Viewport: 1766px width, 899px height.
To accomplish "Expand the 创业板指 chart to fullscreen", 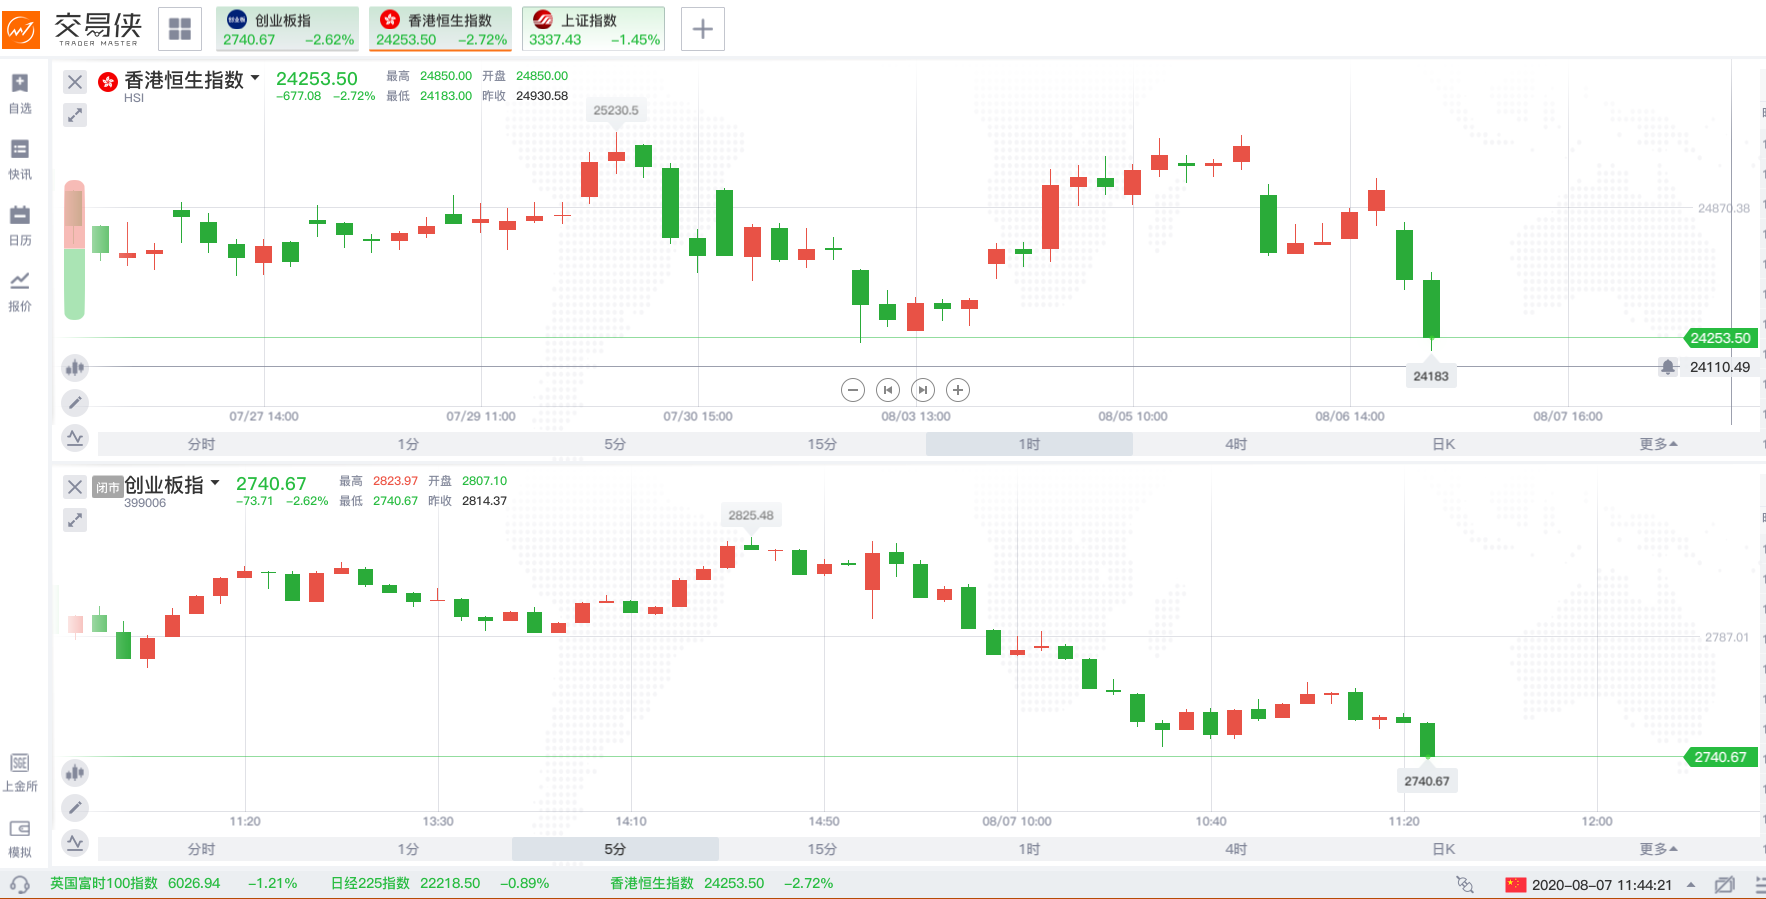I will (x=75, y=520).
